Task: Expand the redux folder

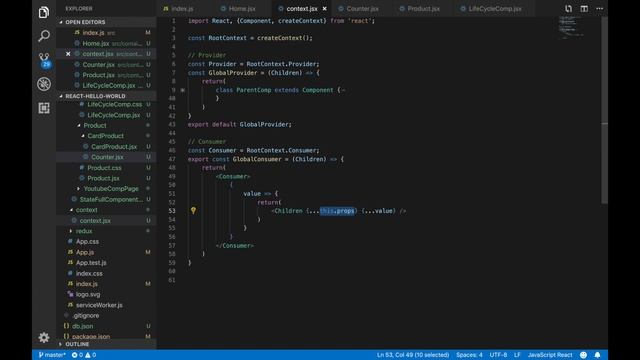Action: tap(84, 231)
